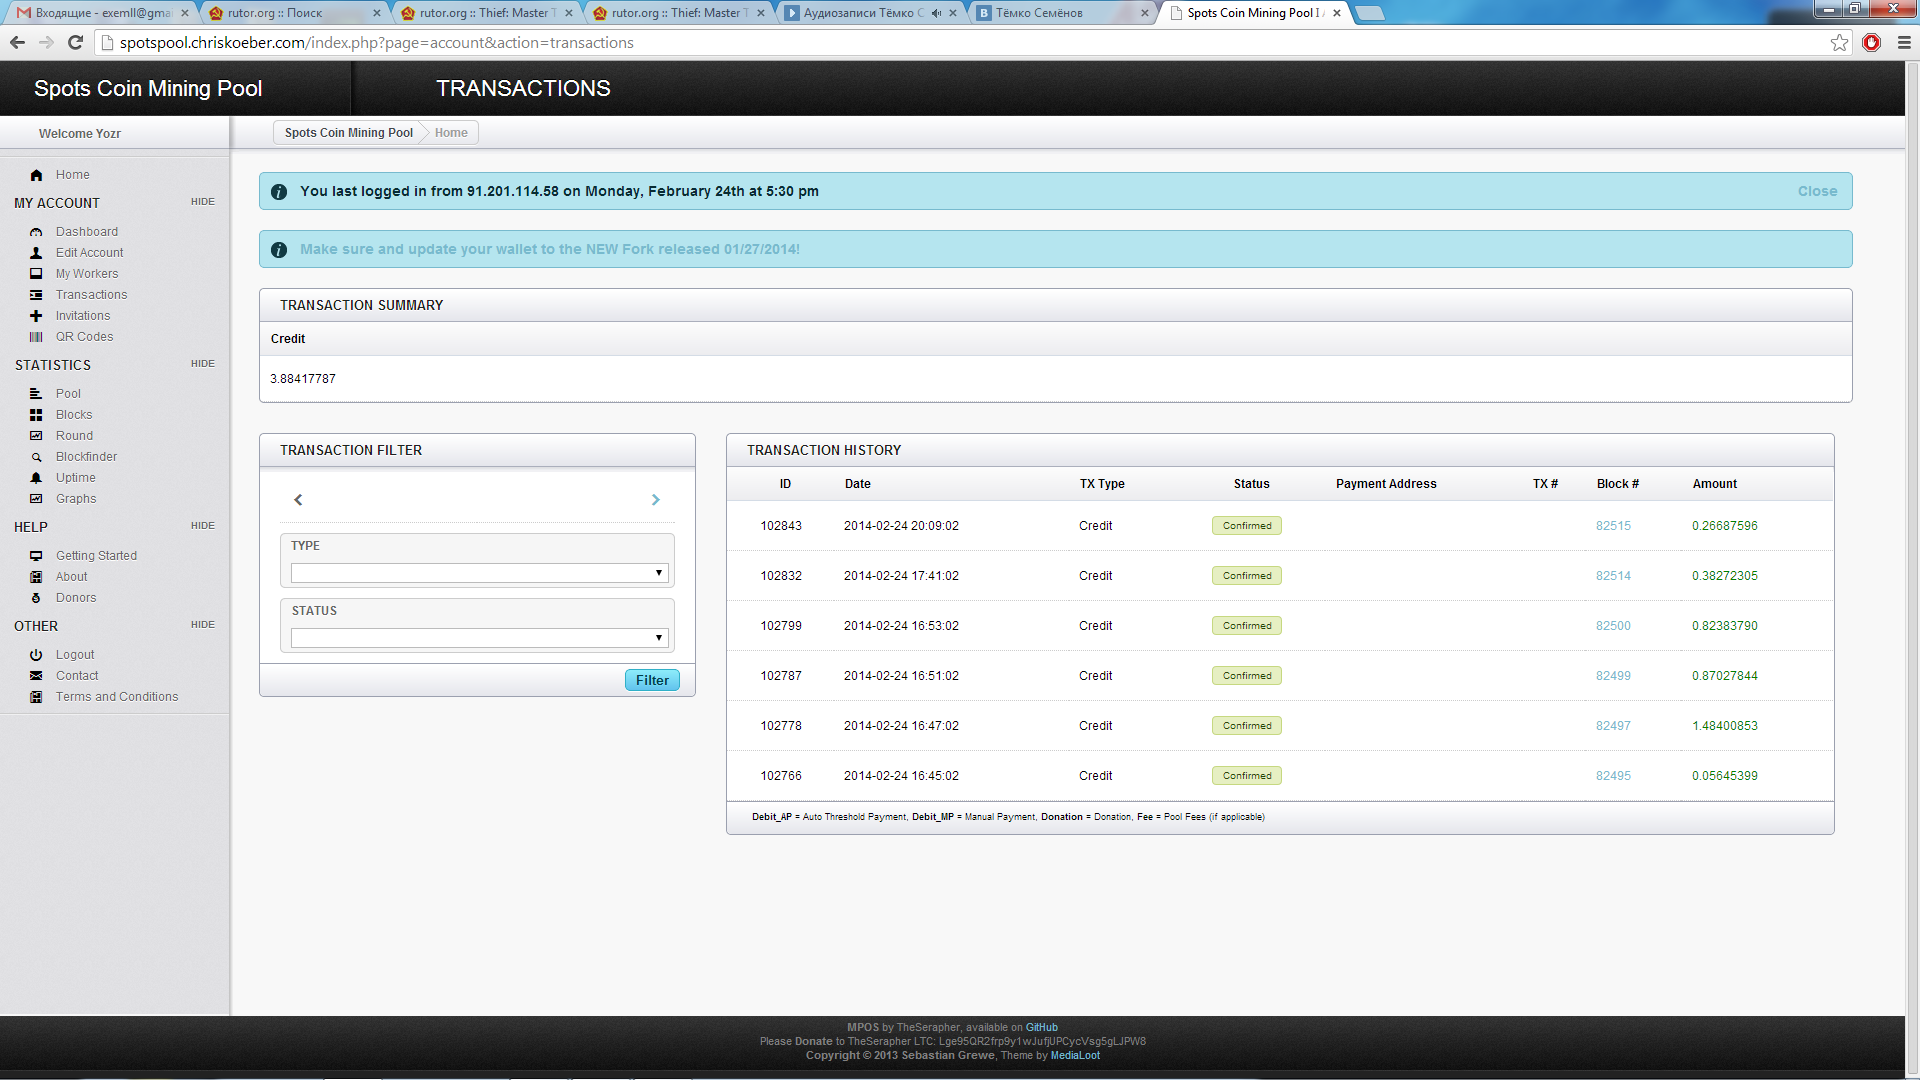Image resolution: width=1920 pixels, height=1080 pixels.
Task: Click the Invitations plus icon
Action: [36, 316]
